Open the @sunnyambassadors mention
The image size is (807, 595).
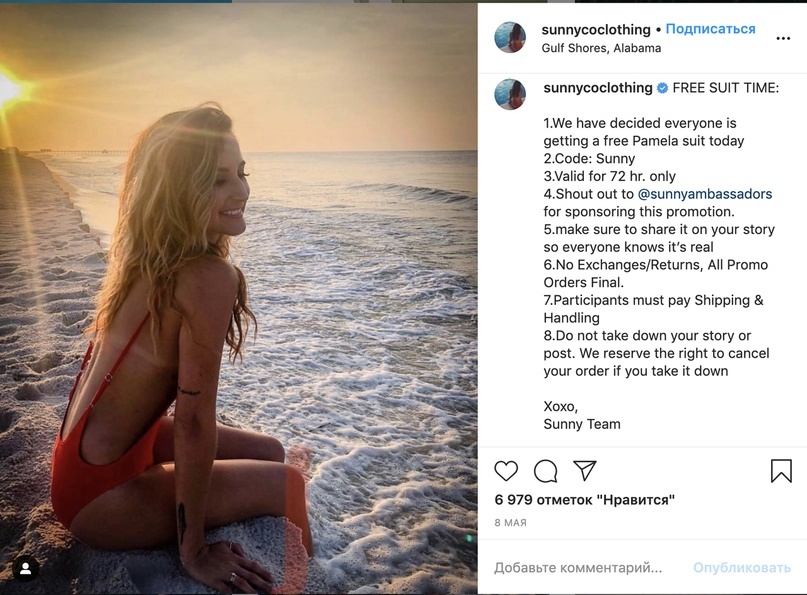tap(704, 194)
